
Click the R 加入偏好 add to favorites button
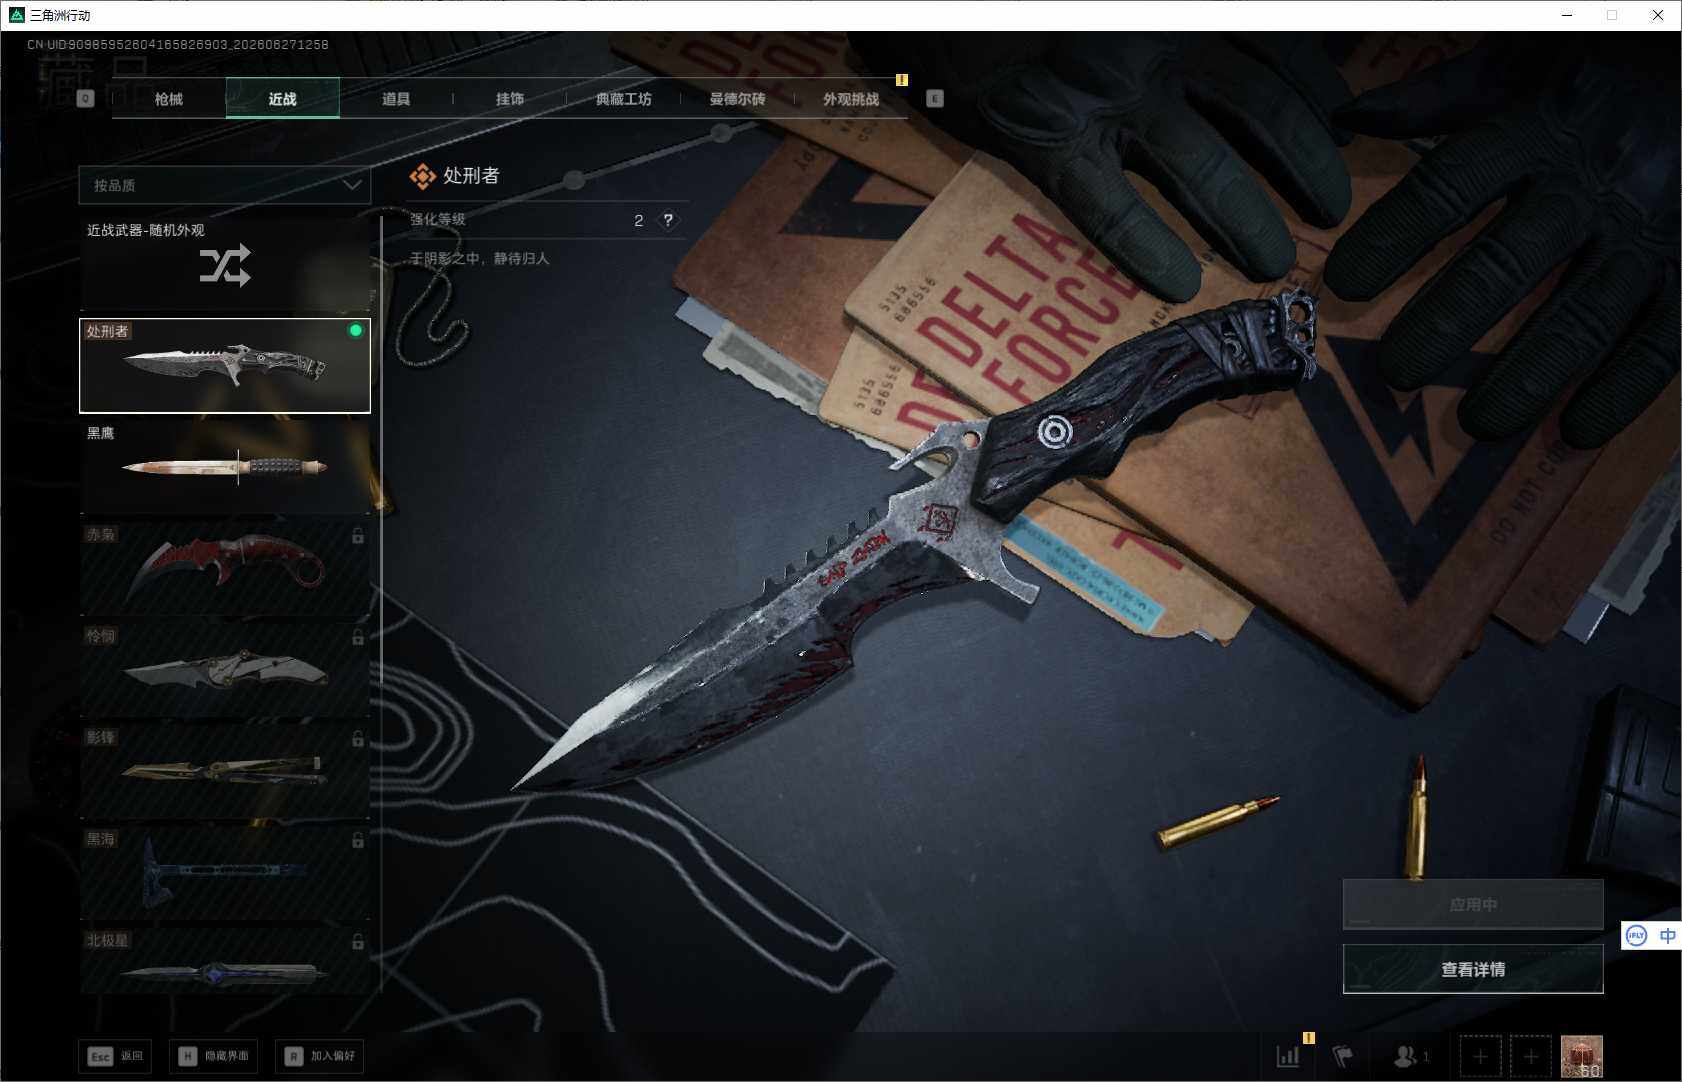point(320,1056)
